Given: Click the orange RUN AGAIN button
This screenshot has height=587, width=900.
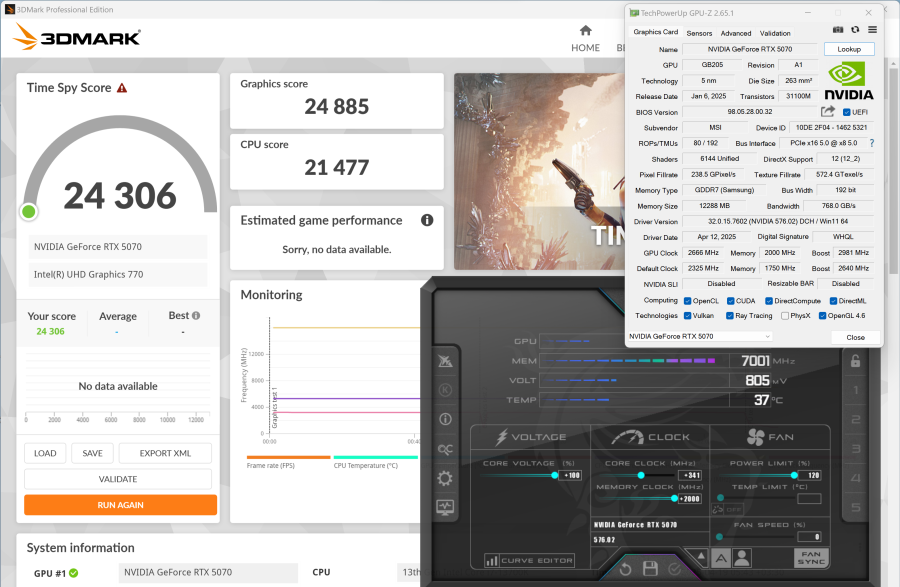Looking at the screenshot, I should click(x=121, y=505).
